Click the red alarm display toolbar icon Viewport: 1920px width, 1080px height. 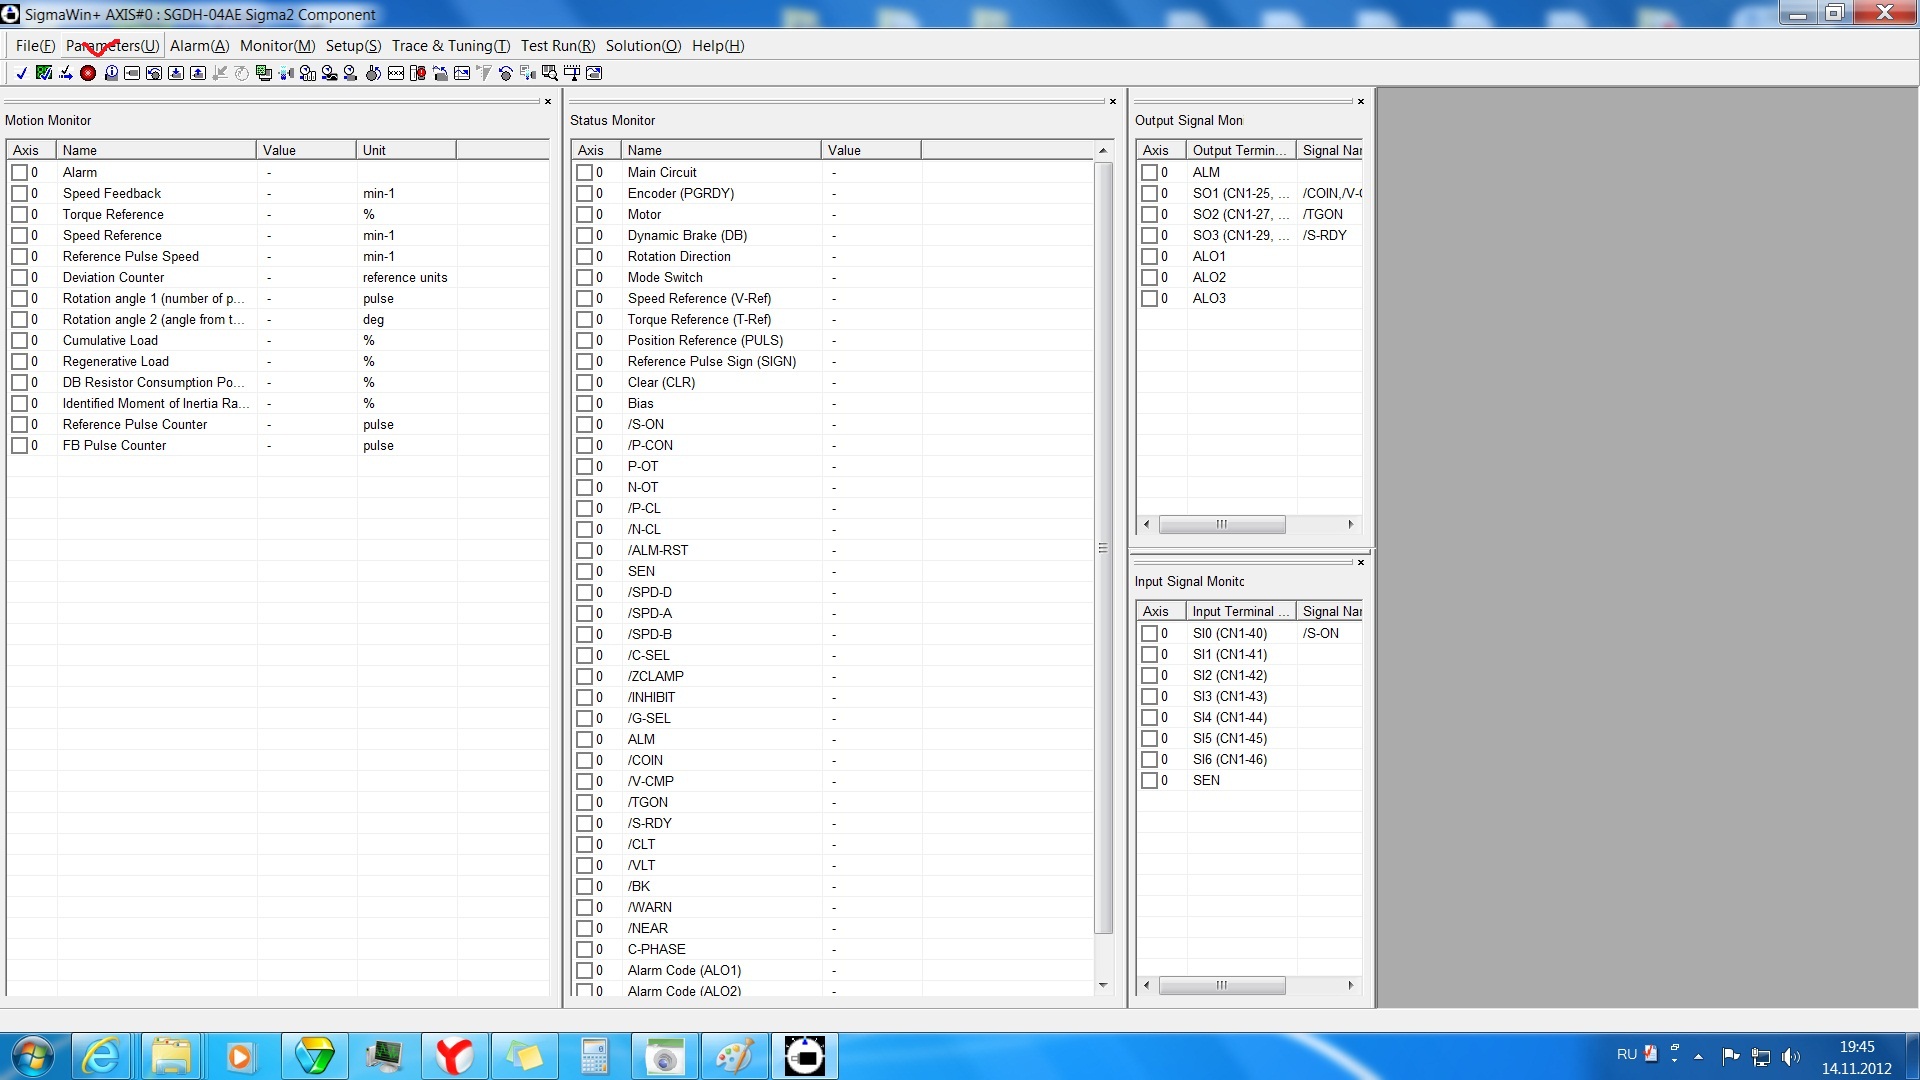(418, 73)
